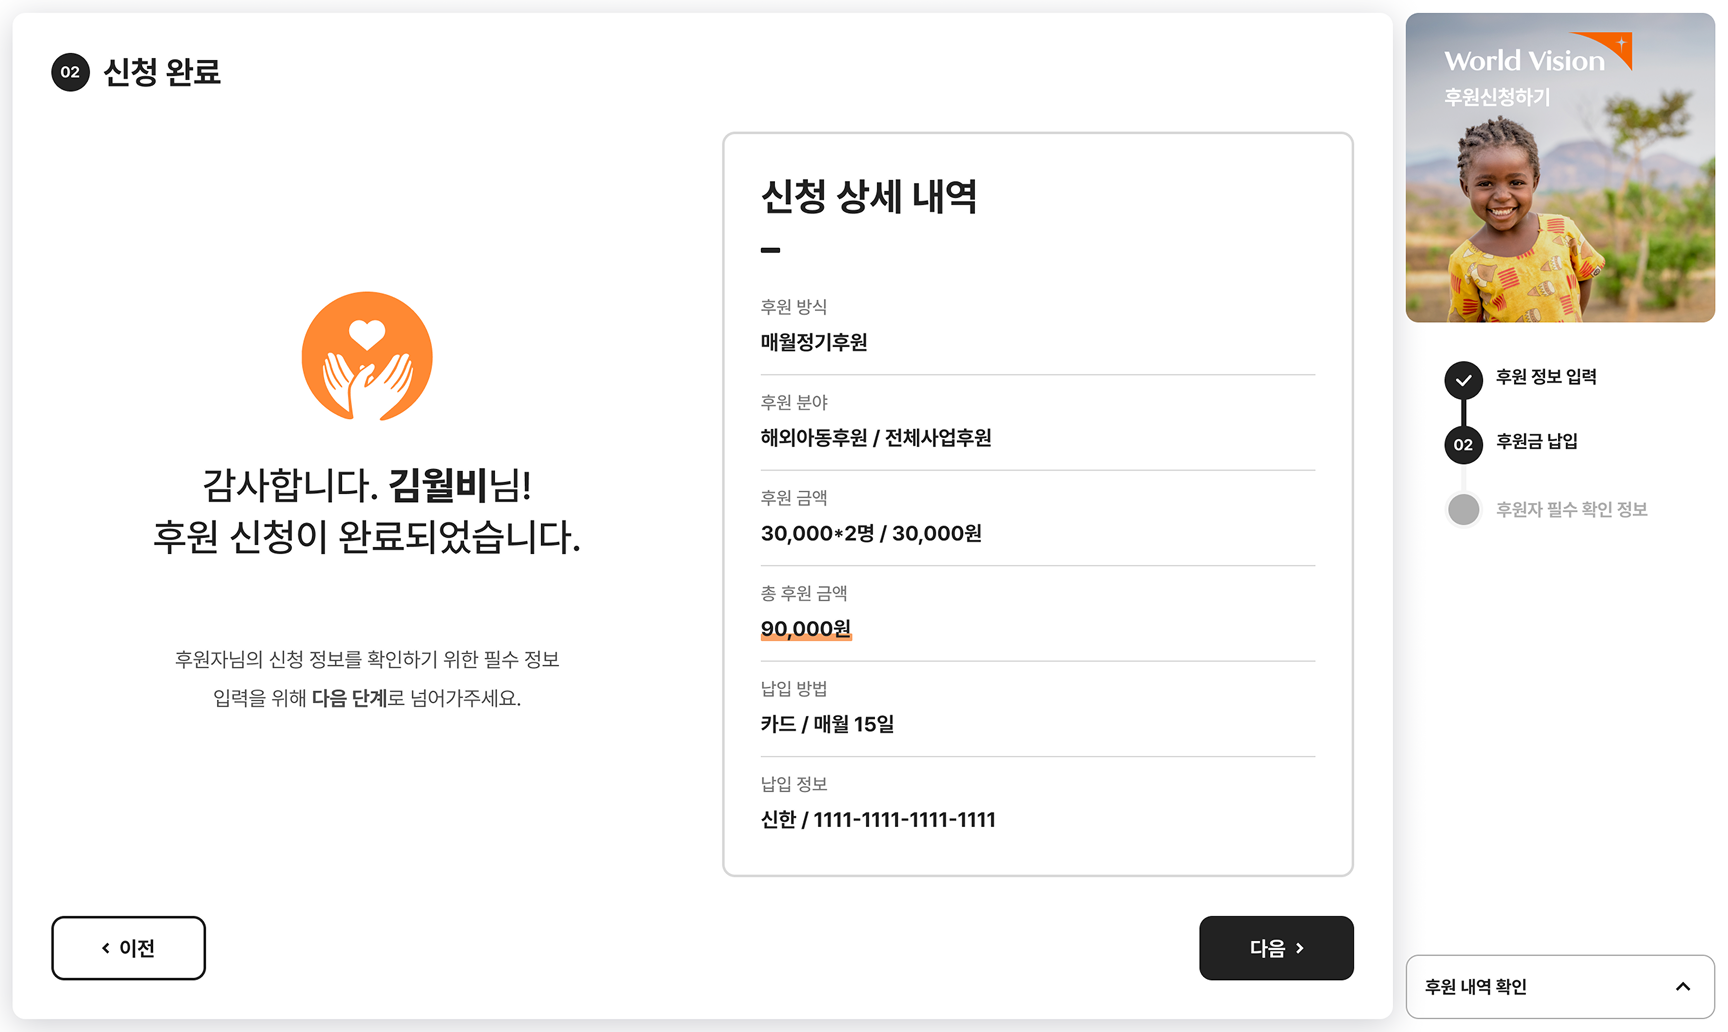Image resolution: width=1728 pixels, height=1032 pixels.
Task: Click the bold 다음 단계 text in instructions
Action: coord(349,698)
